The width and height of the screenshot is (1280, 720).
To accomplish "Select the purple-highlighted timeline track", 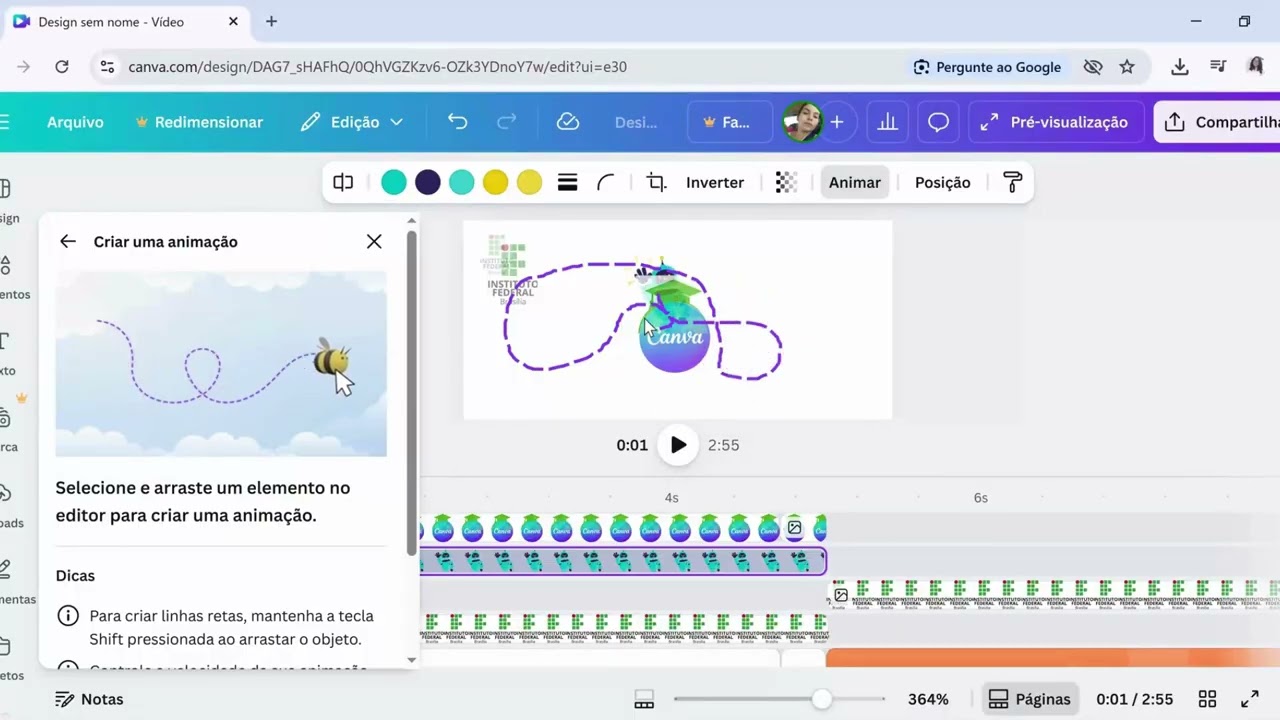I will pos(622,561).
